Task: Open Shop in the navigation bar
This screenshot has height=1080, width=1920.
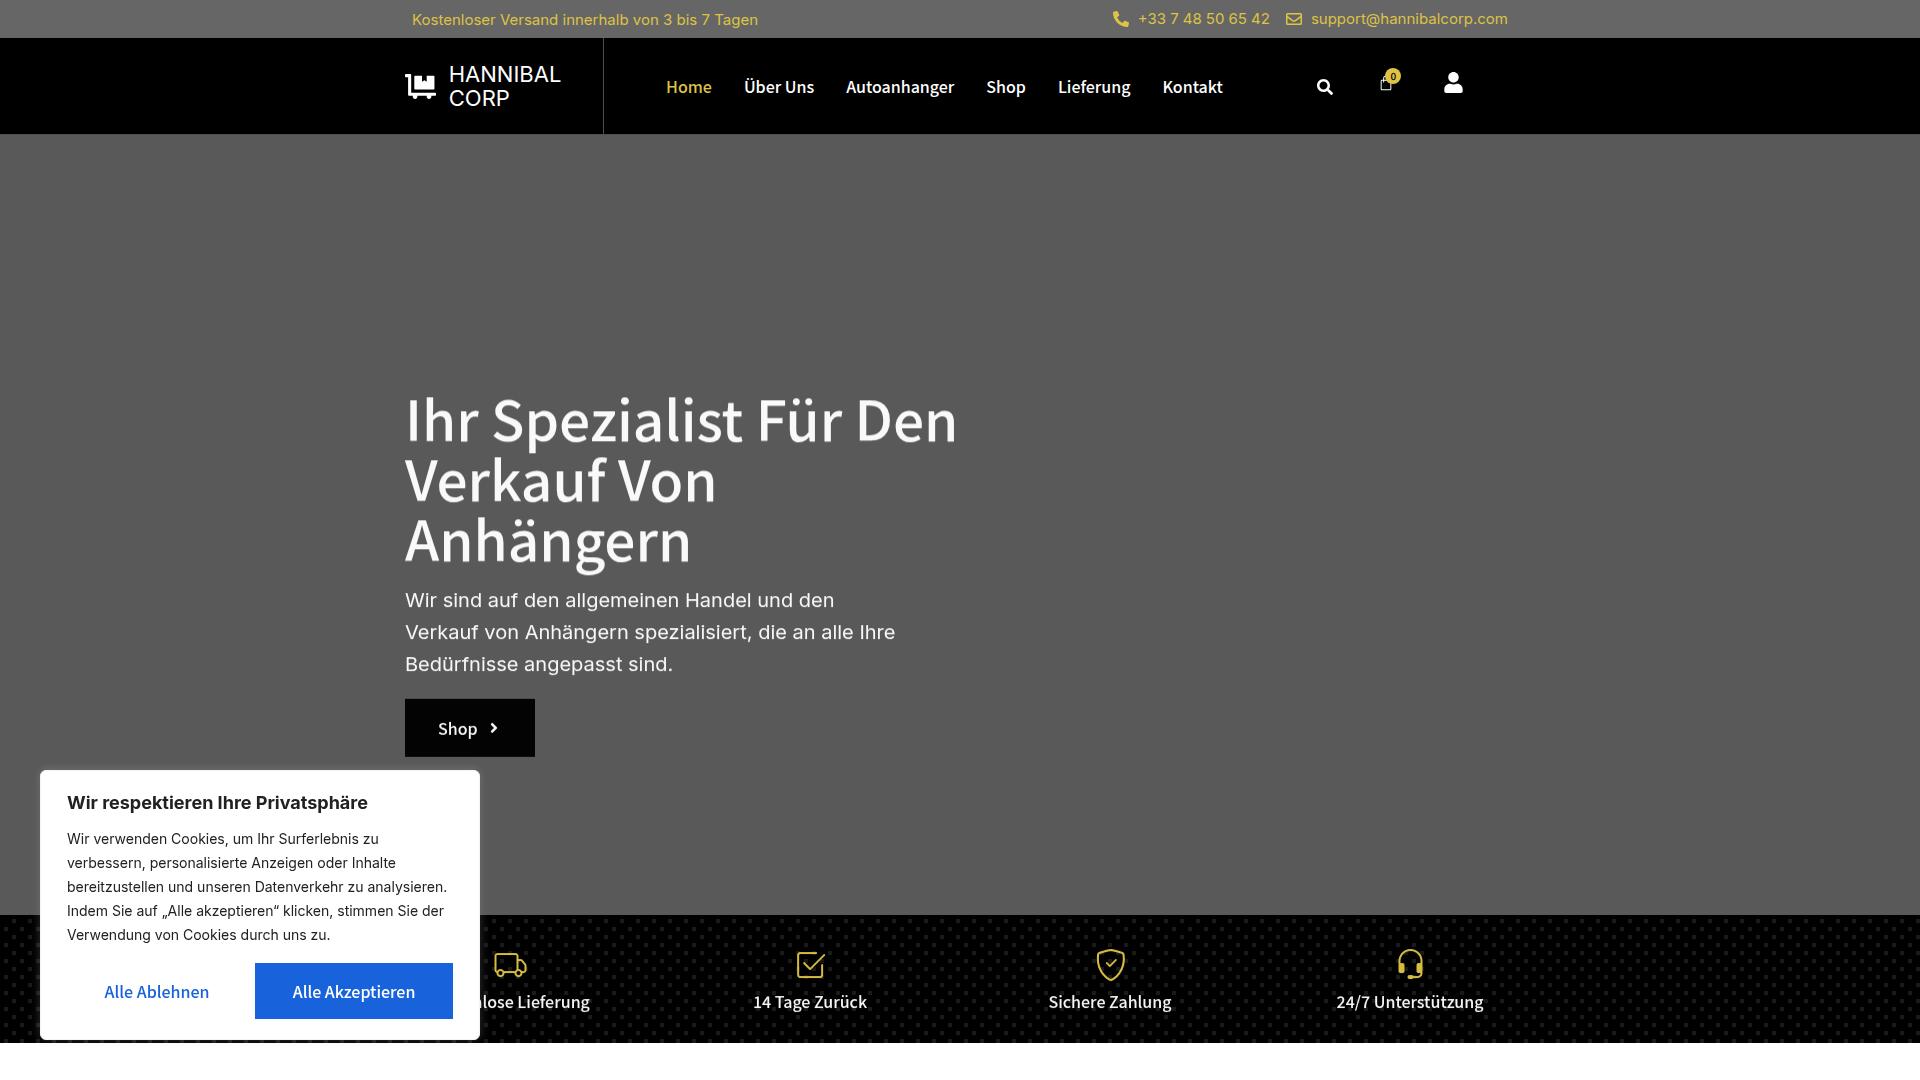Action: 1006,87
